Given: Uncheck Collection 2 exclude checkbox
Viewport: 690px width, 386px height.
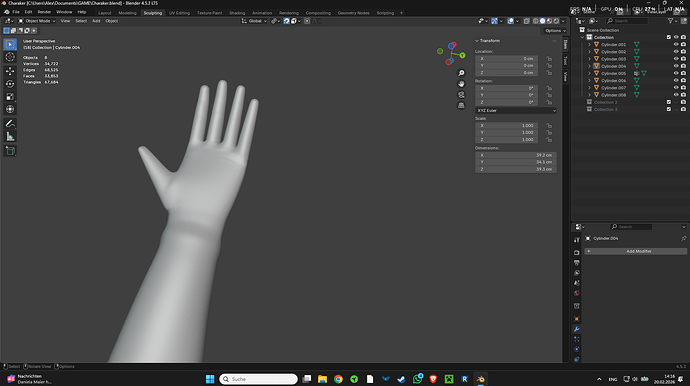Looking at the screenshot, I should point(669,102).
